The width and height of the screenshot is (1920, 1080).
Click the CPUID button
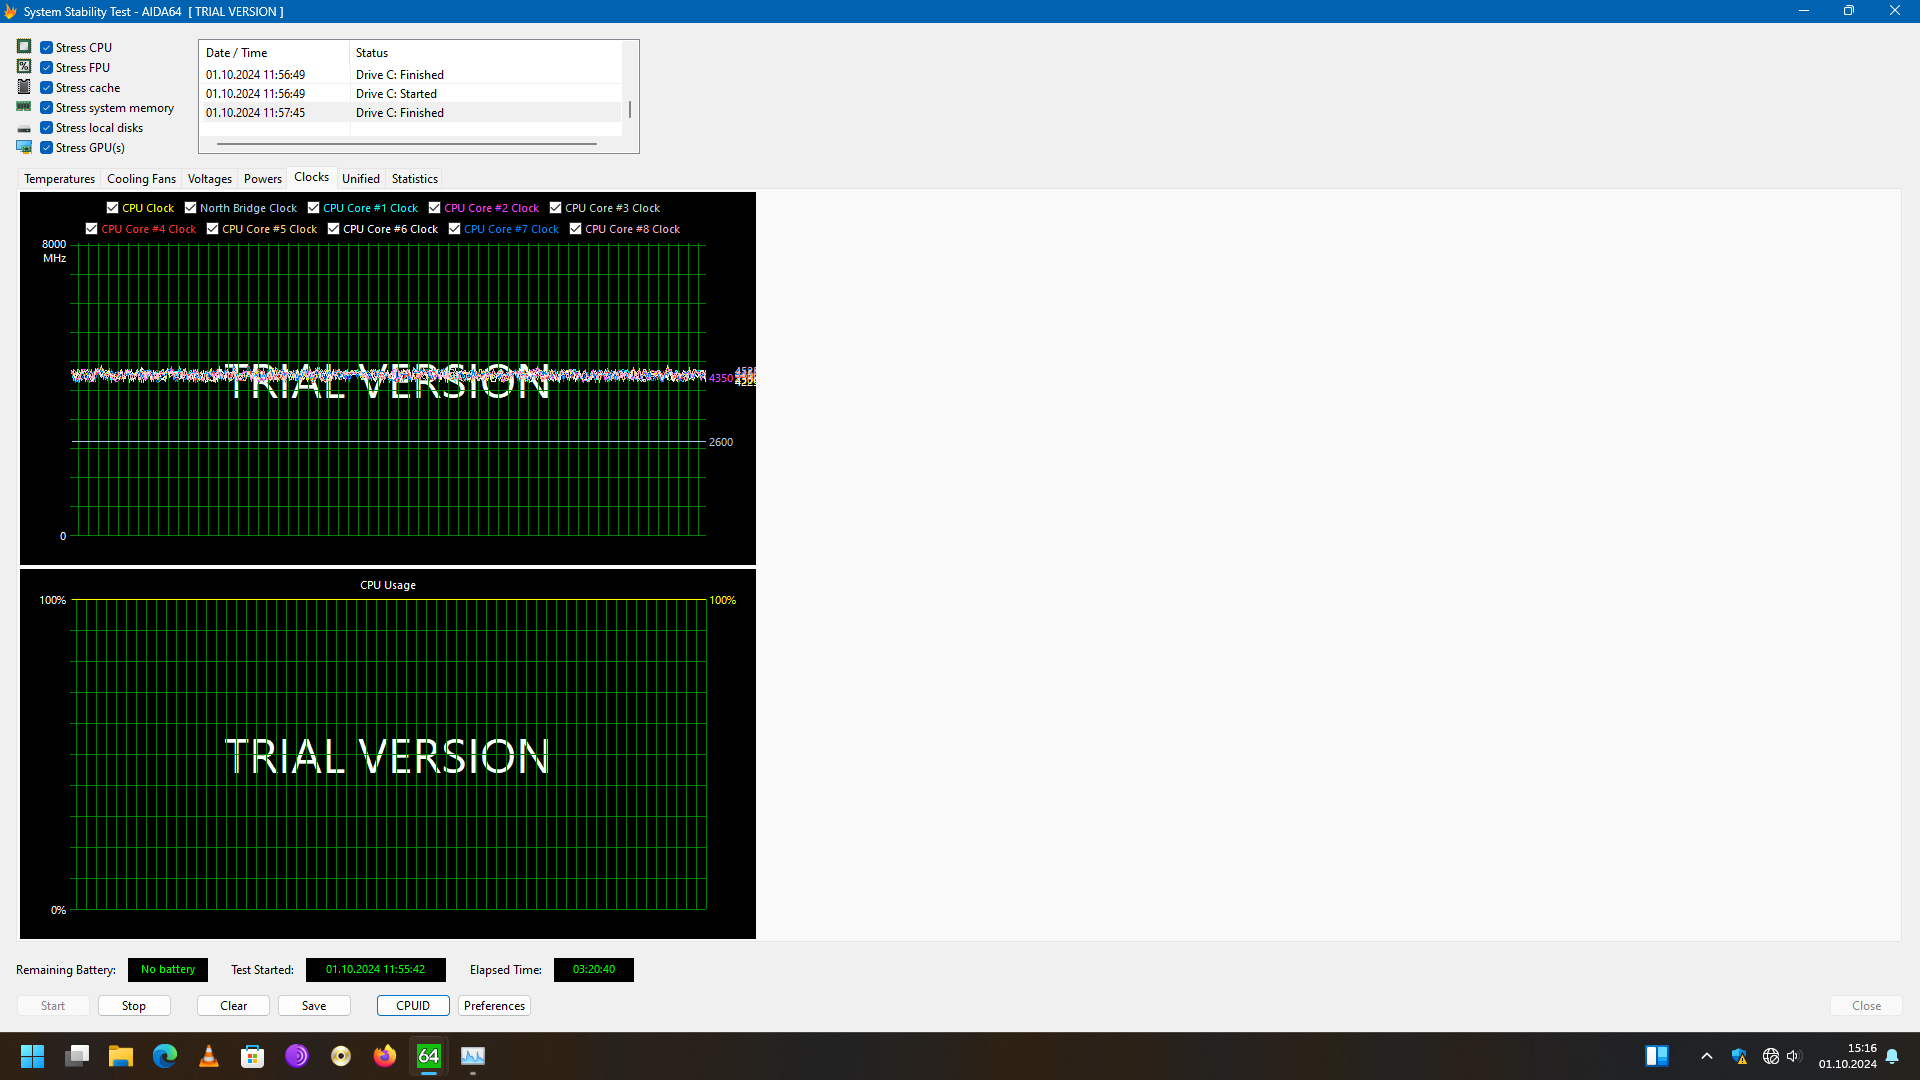pyautogui.click(x=413, y=1006)
